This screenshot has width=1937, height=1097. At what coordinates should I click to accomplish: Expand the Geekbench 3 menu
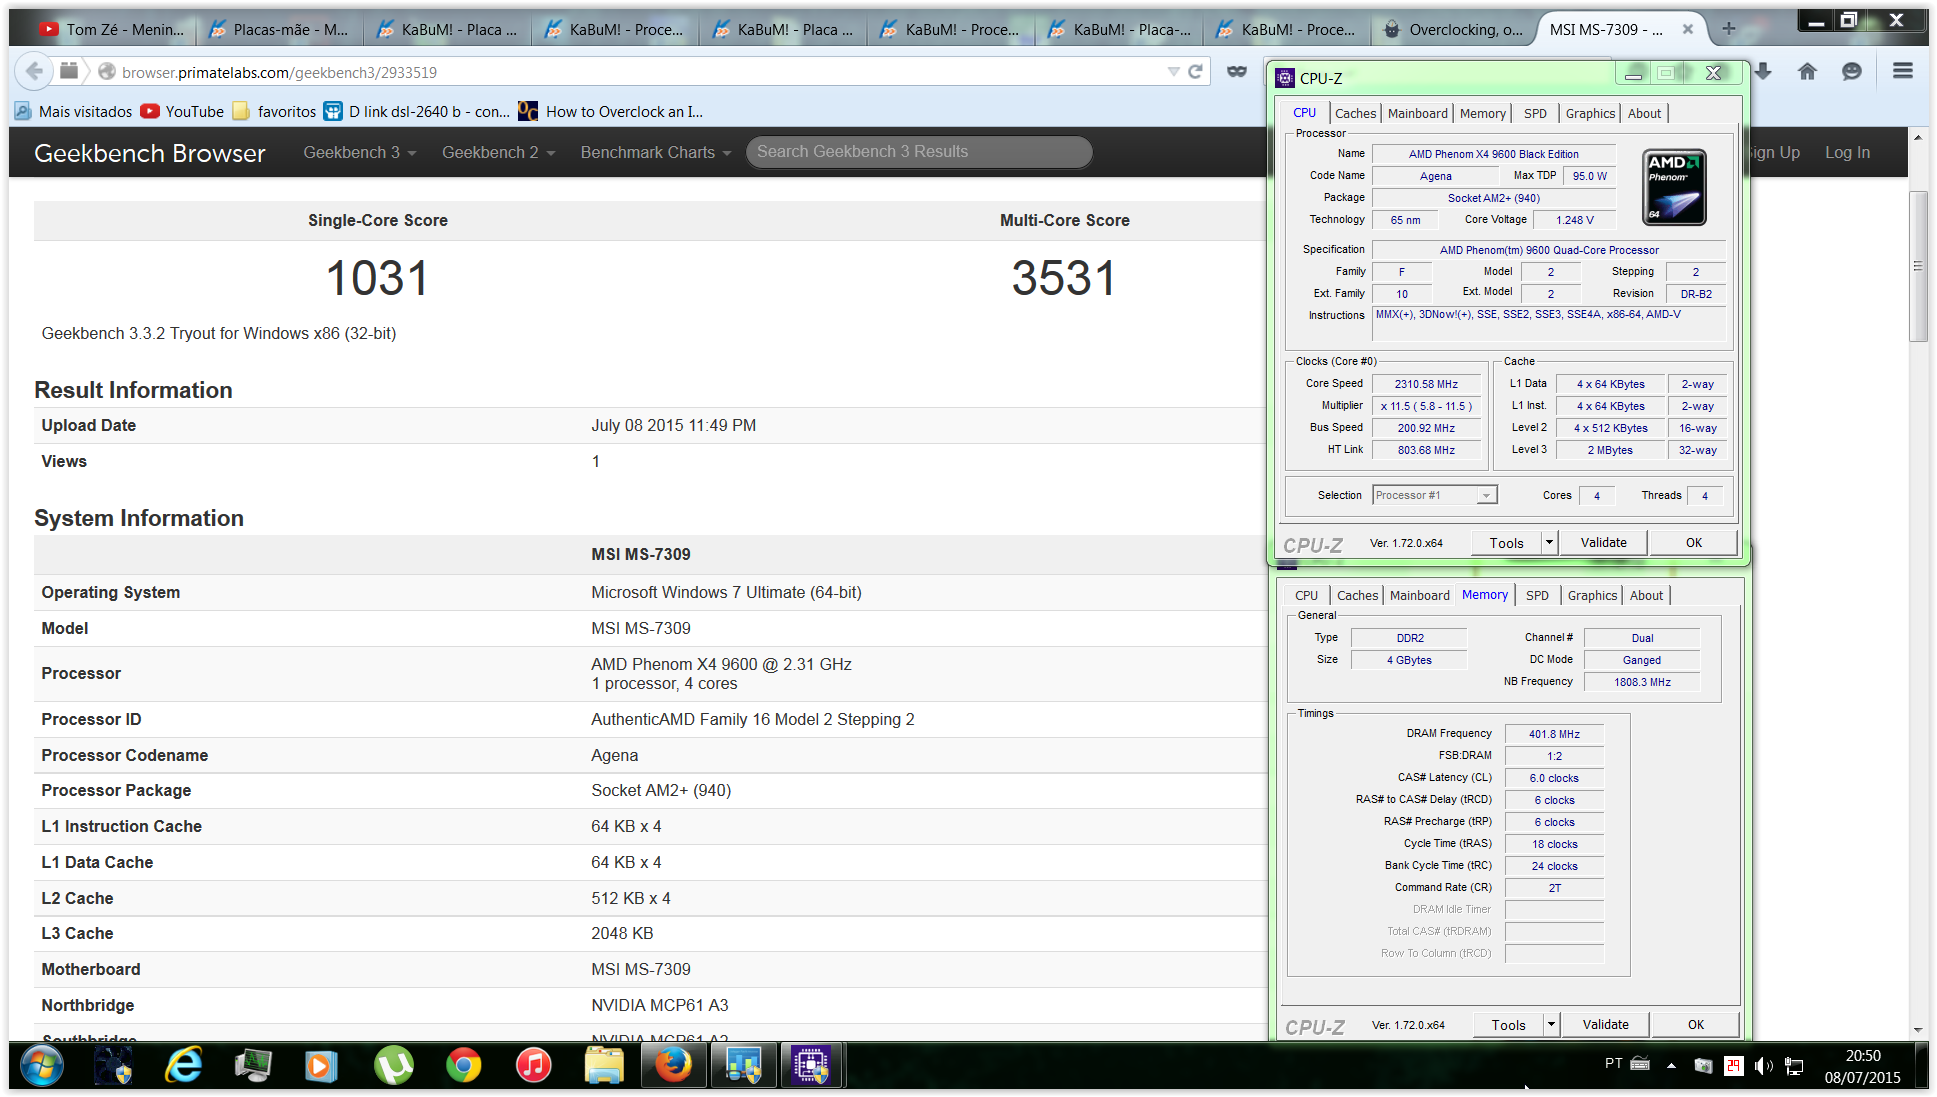pyautogui.click(x=359, y=152)
